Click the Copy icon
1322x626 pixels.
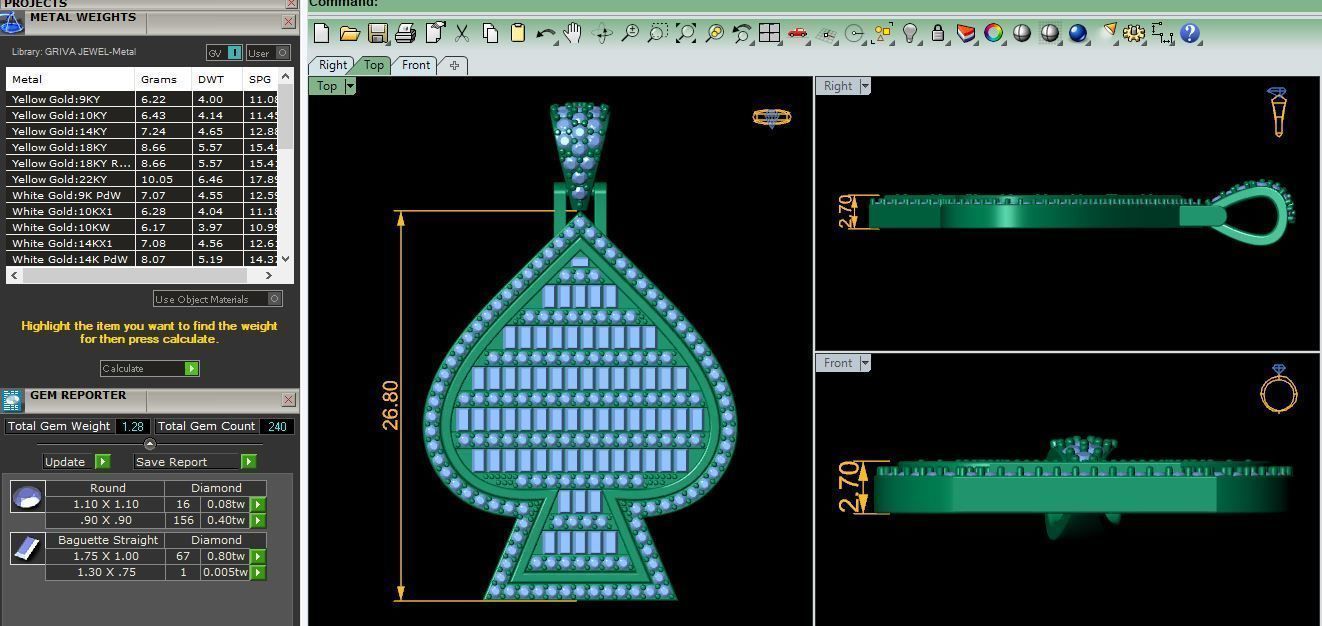[490, 33]
